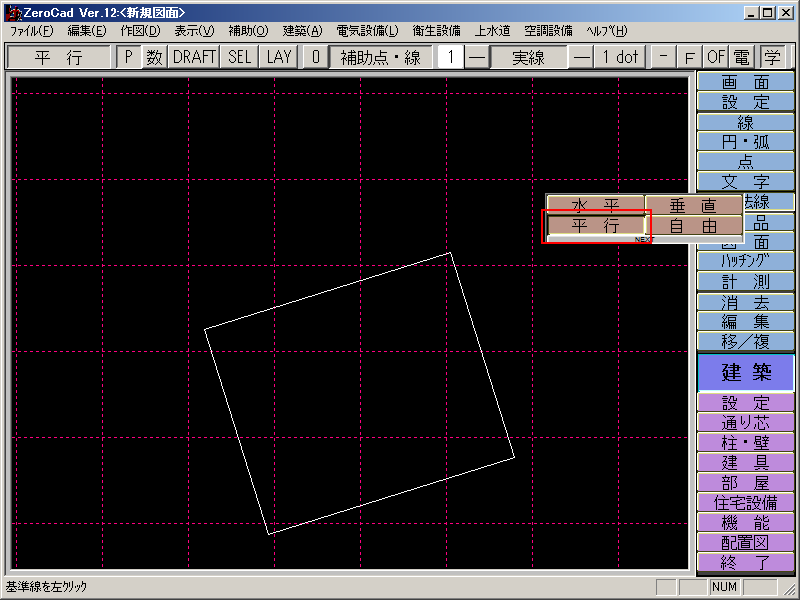Select 画面 in the side panel

(745, 82)
